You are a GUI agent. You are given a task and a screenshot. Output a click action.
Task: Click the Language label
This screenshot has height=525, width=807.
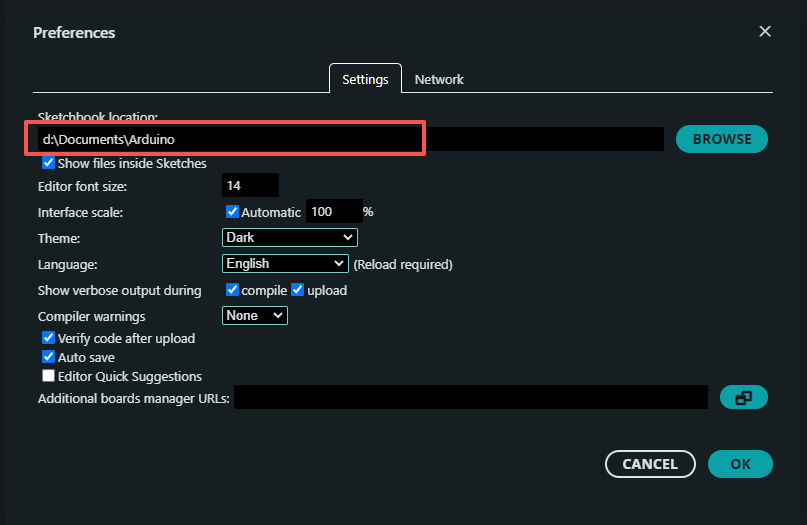67,265
